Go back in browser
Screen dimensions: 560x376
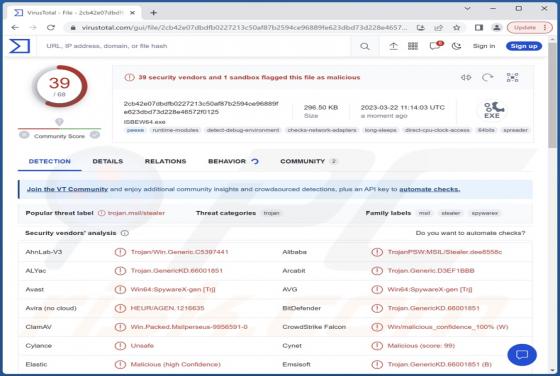pyautogui.click(x=15, y=27)
